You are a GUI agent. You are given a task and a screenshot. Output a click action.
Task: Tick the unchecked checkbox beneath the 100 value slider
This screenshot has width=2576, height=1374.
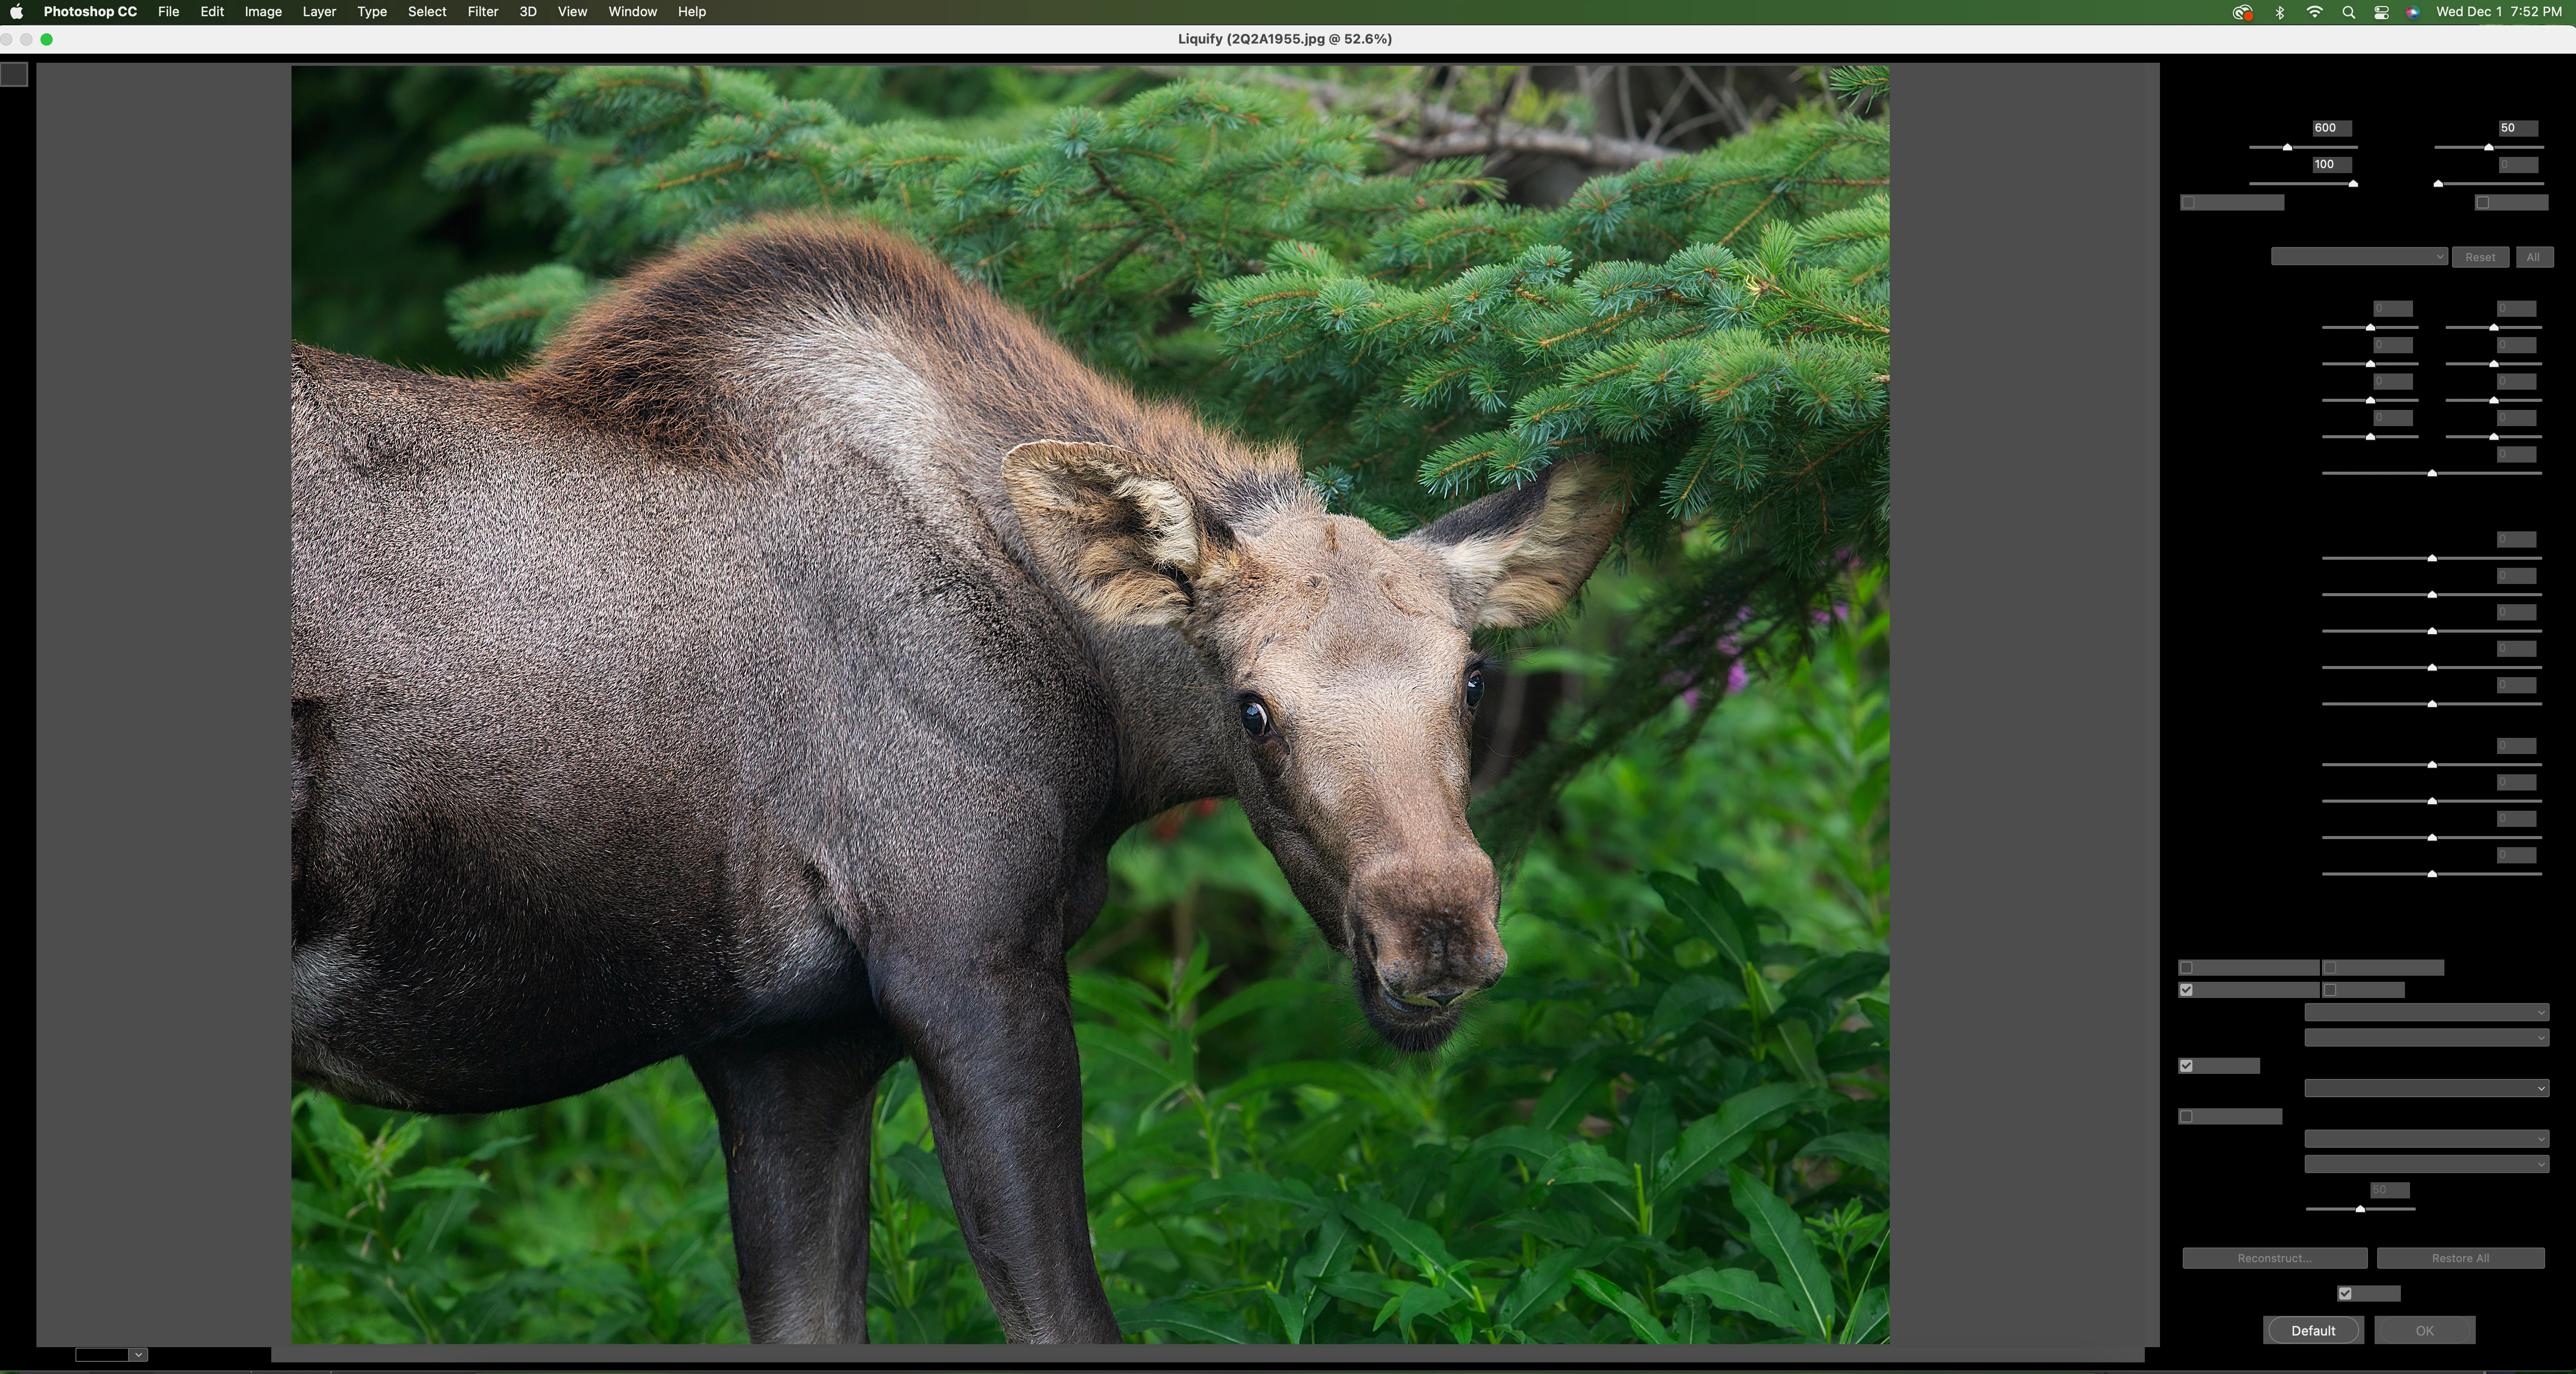click(2188, 203)
